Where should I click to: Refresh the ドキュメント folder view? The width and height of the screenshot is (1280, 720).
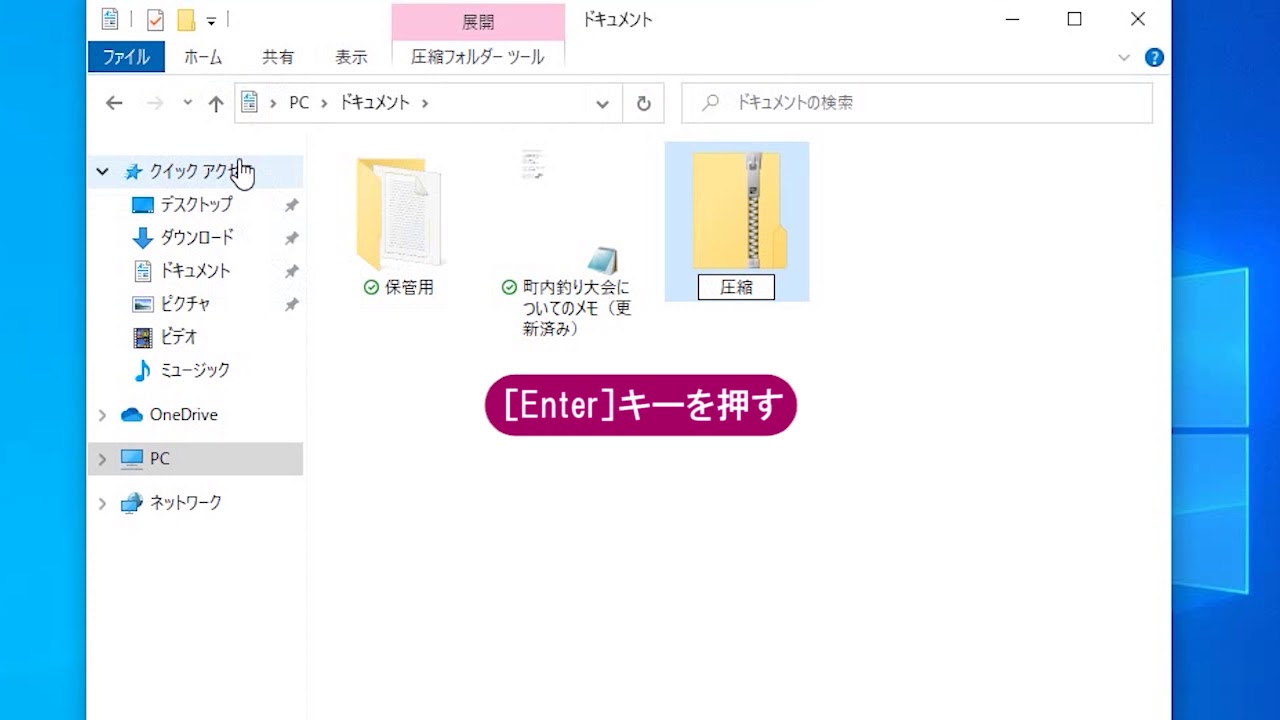(x=643, y=103)
